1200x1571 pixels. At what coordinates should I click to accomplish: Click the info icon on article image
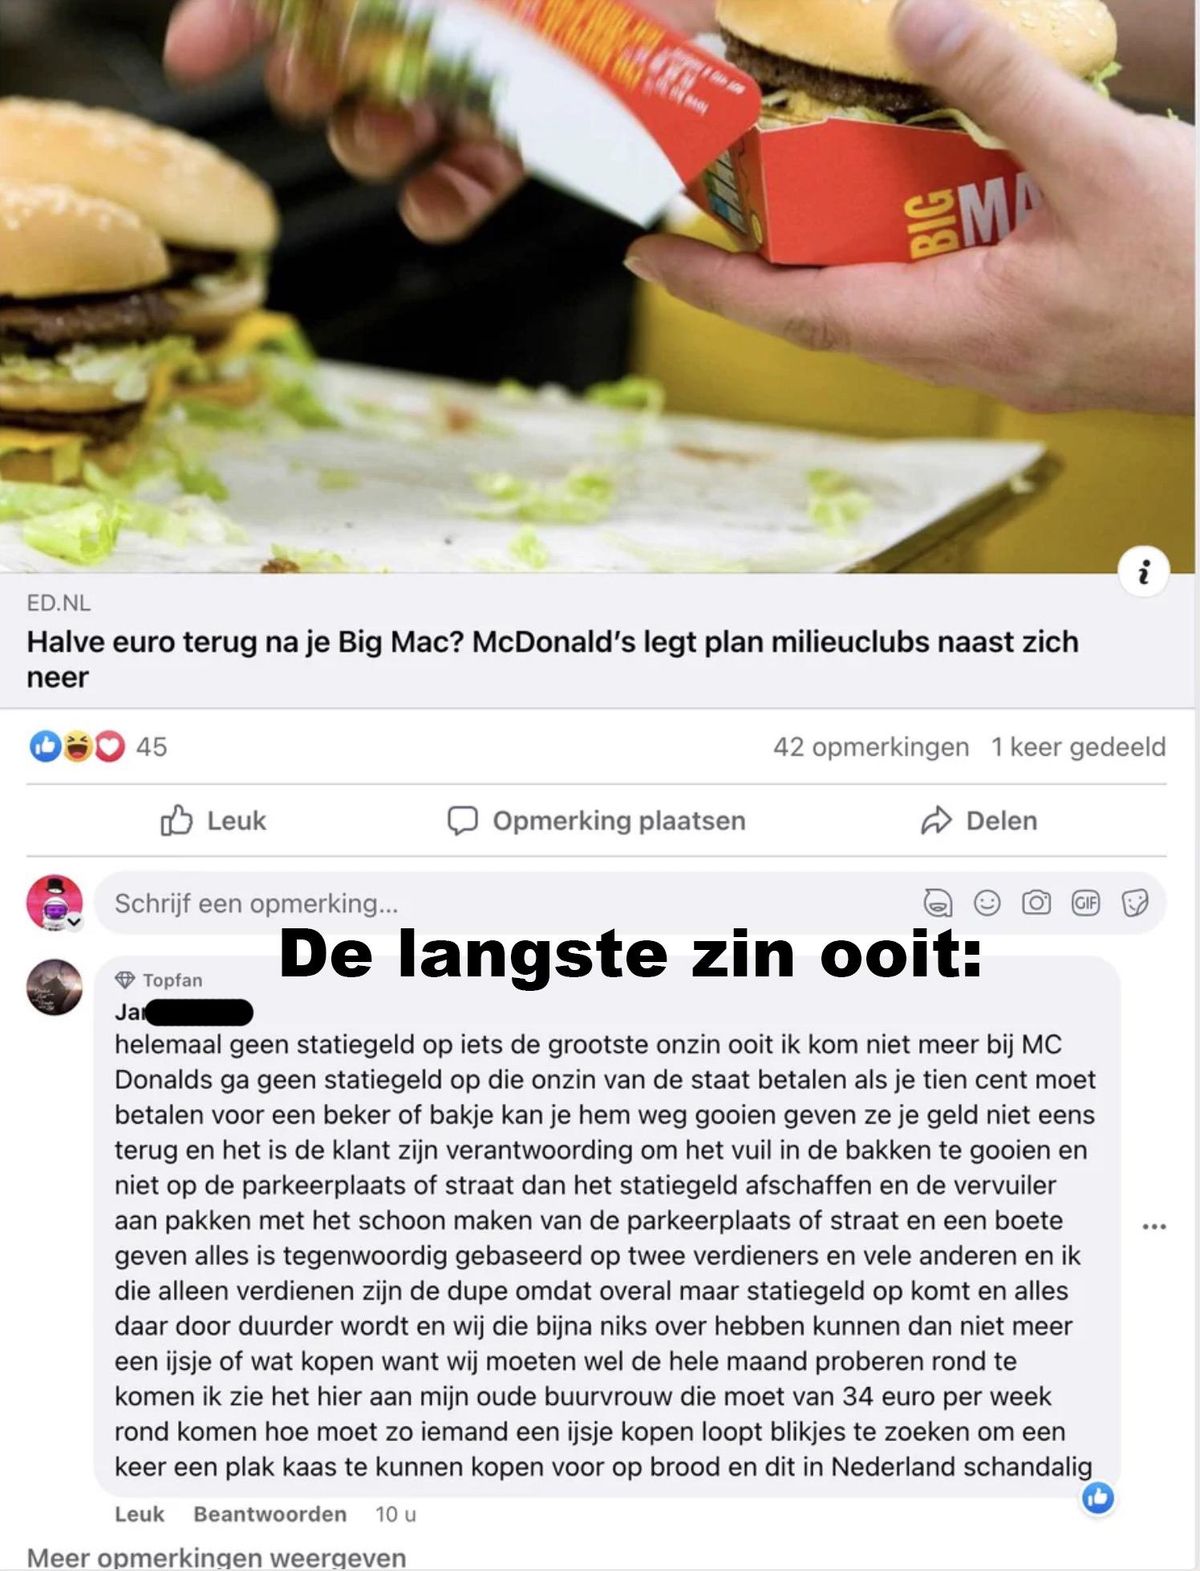[1143, 572]
